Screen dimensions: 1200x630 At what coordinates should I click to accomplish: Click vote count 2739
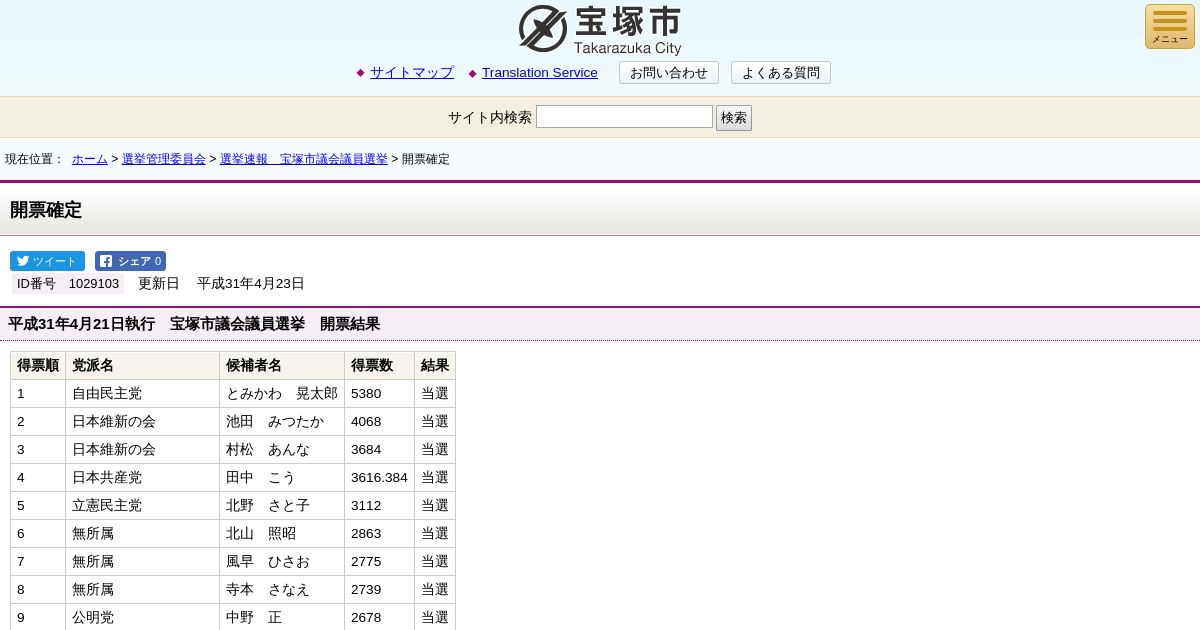(380, 590)
